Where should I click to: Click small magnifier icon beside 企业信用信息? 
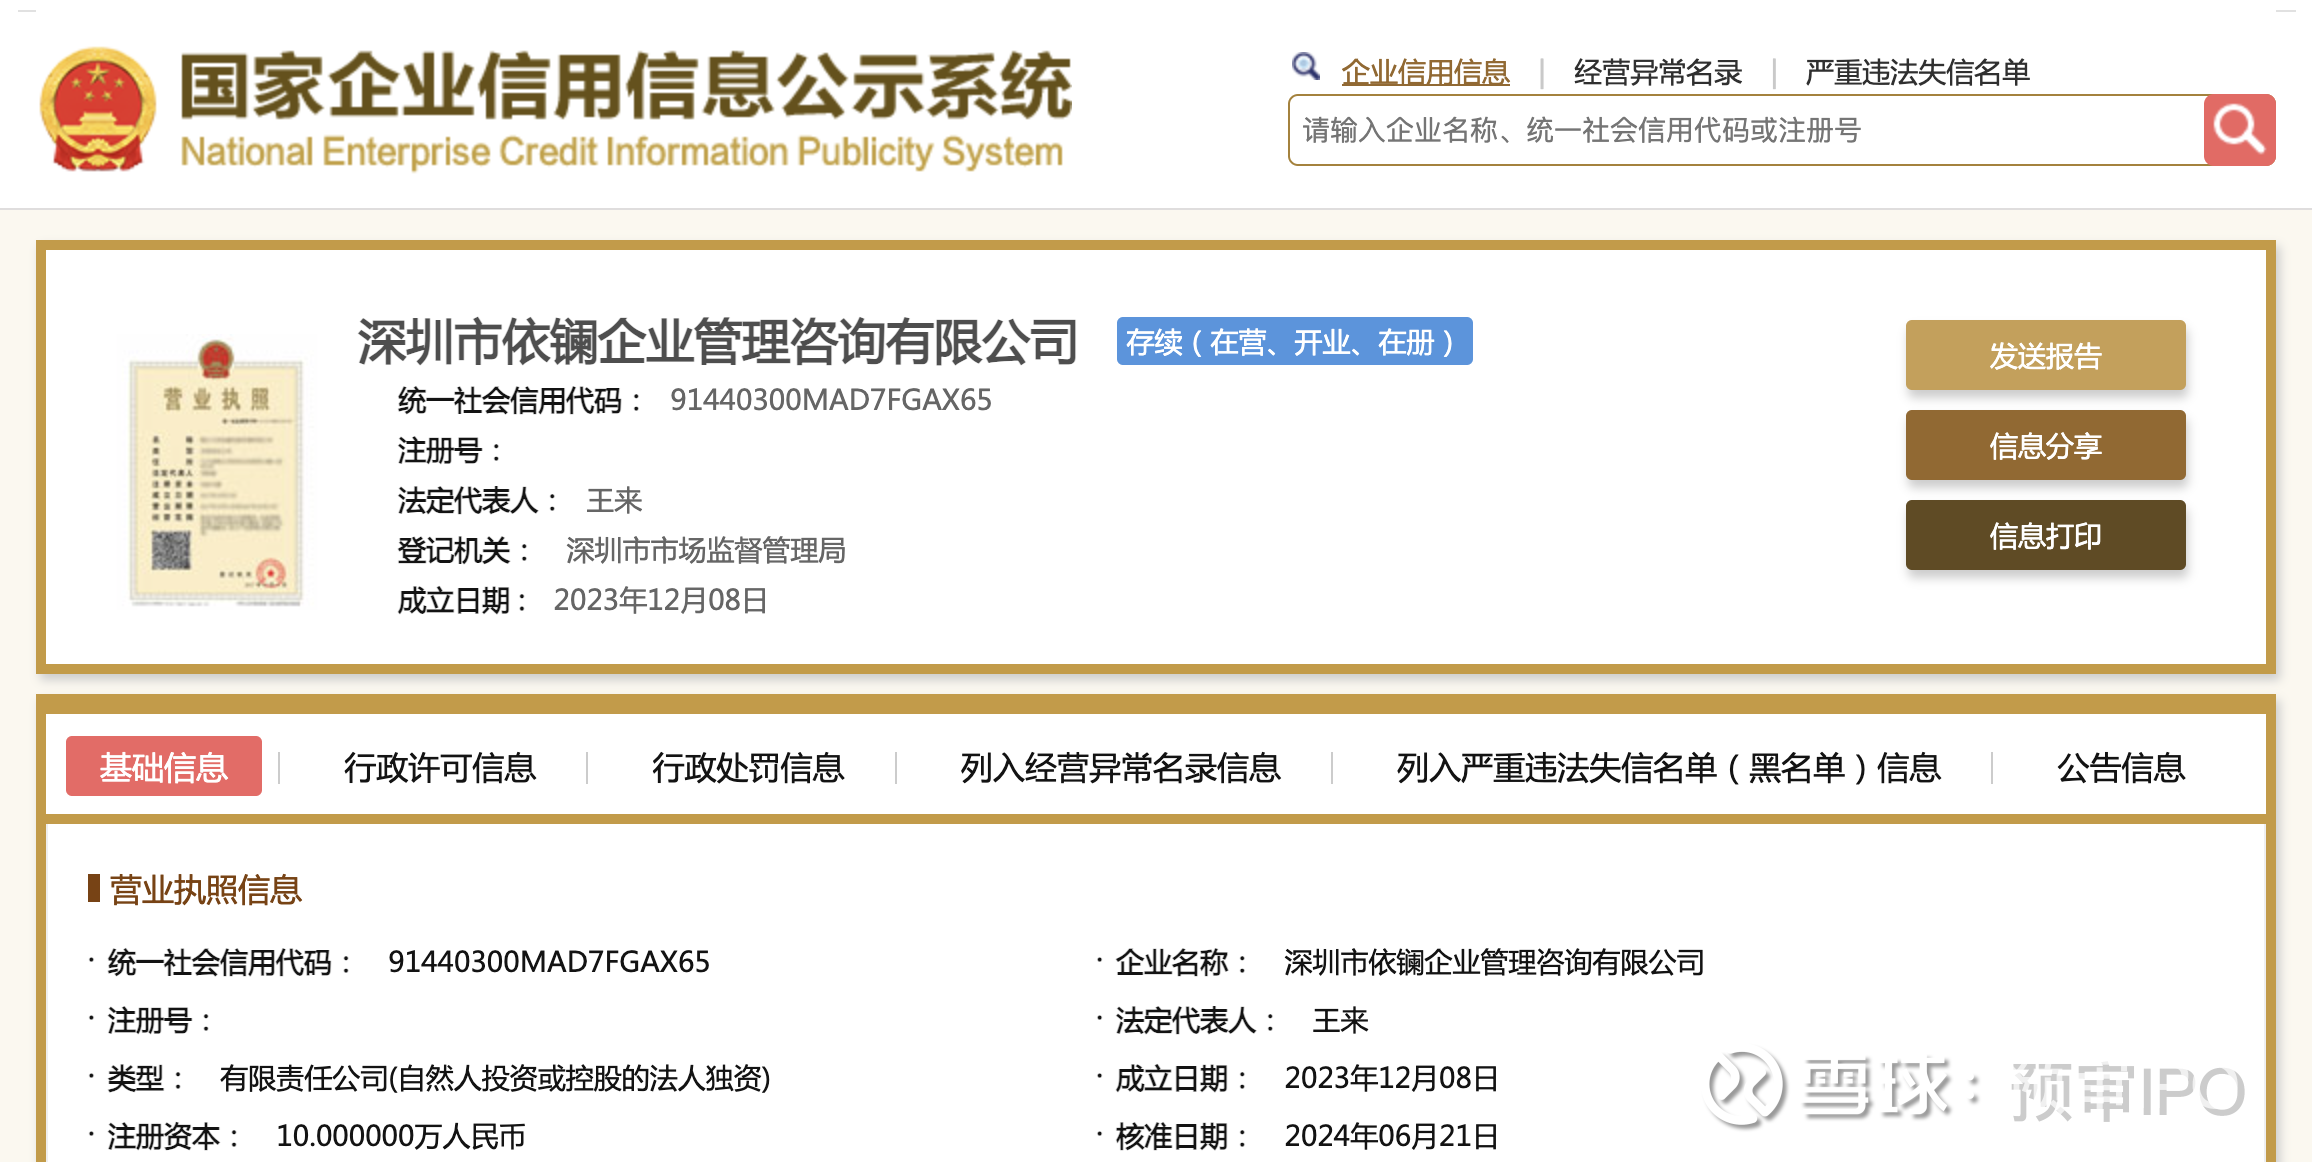pyautogui.click(x=1305, y=67)
